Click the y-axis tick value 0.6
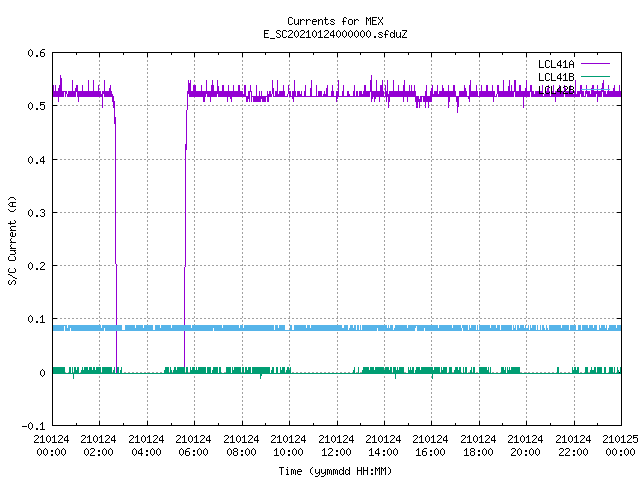640x480 pixels. pos(36,53)
